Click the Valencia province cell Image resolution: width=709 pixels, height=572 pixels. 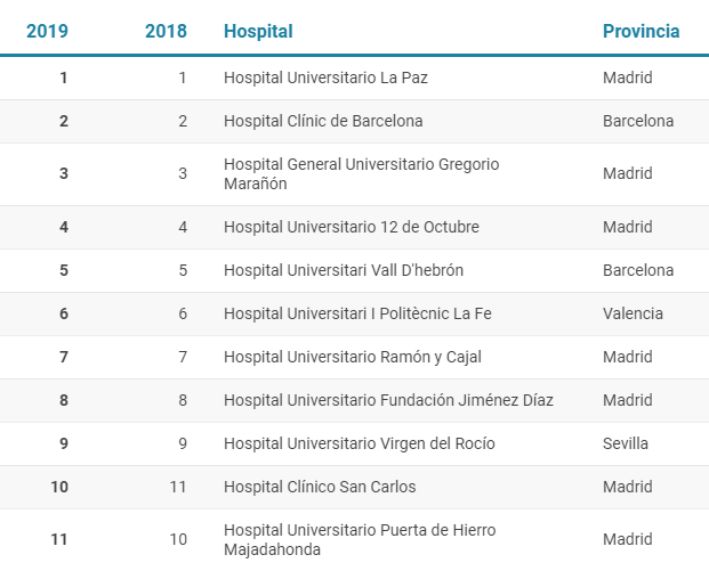click(633, 314)
